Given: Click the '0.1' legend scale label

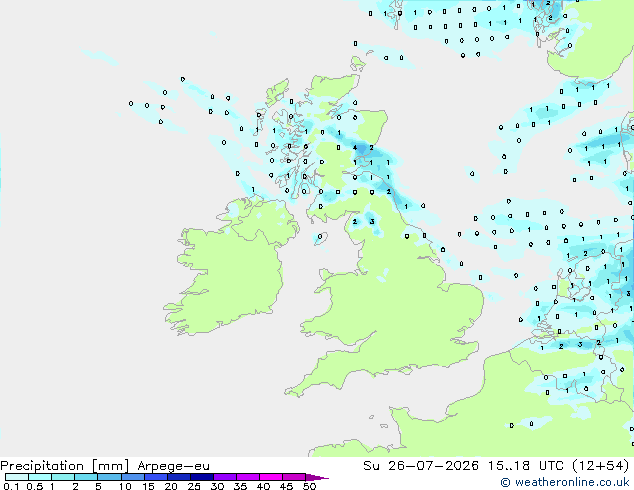Looking at the screenshot, I should point(11,486).
